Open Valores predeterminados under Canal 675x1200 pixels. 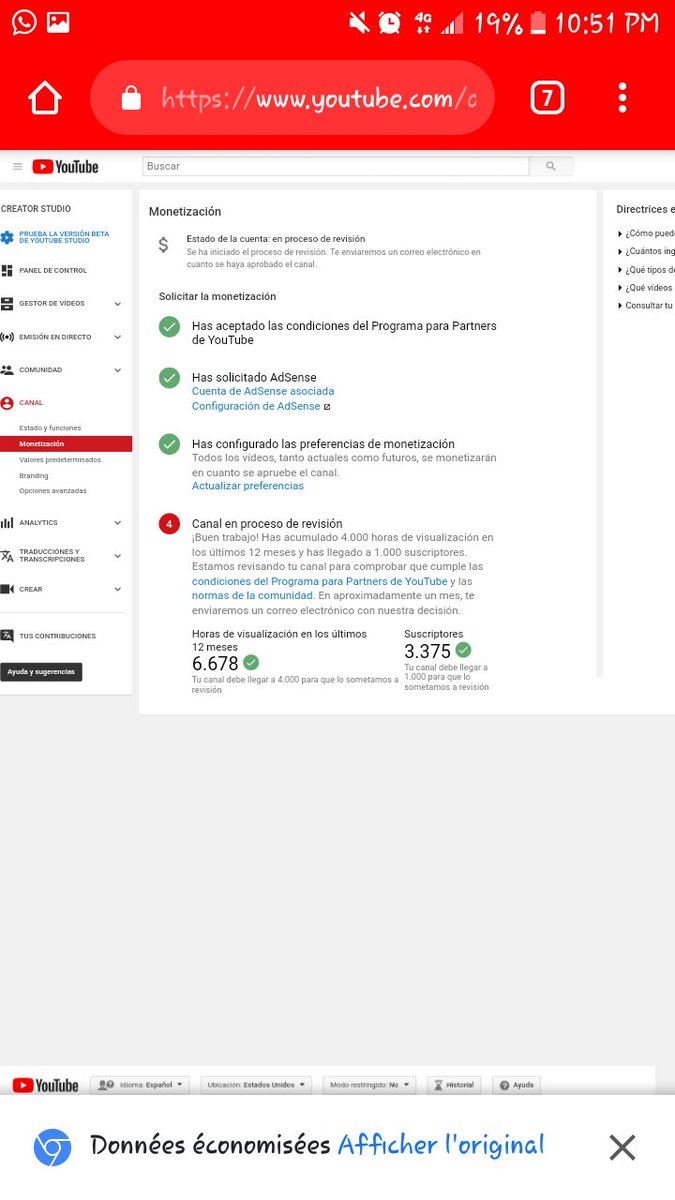60,460
